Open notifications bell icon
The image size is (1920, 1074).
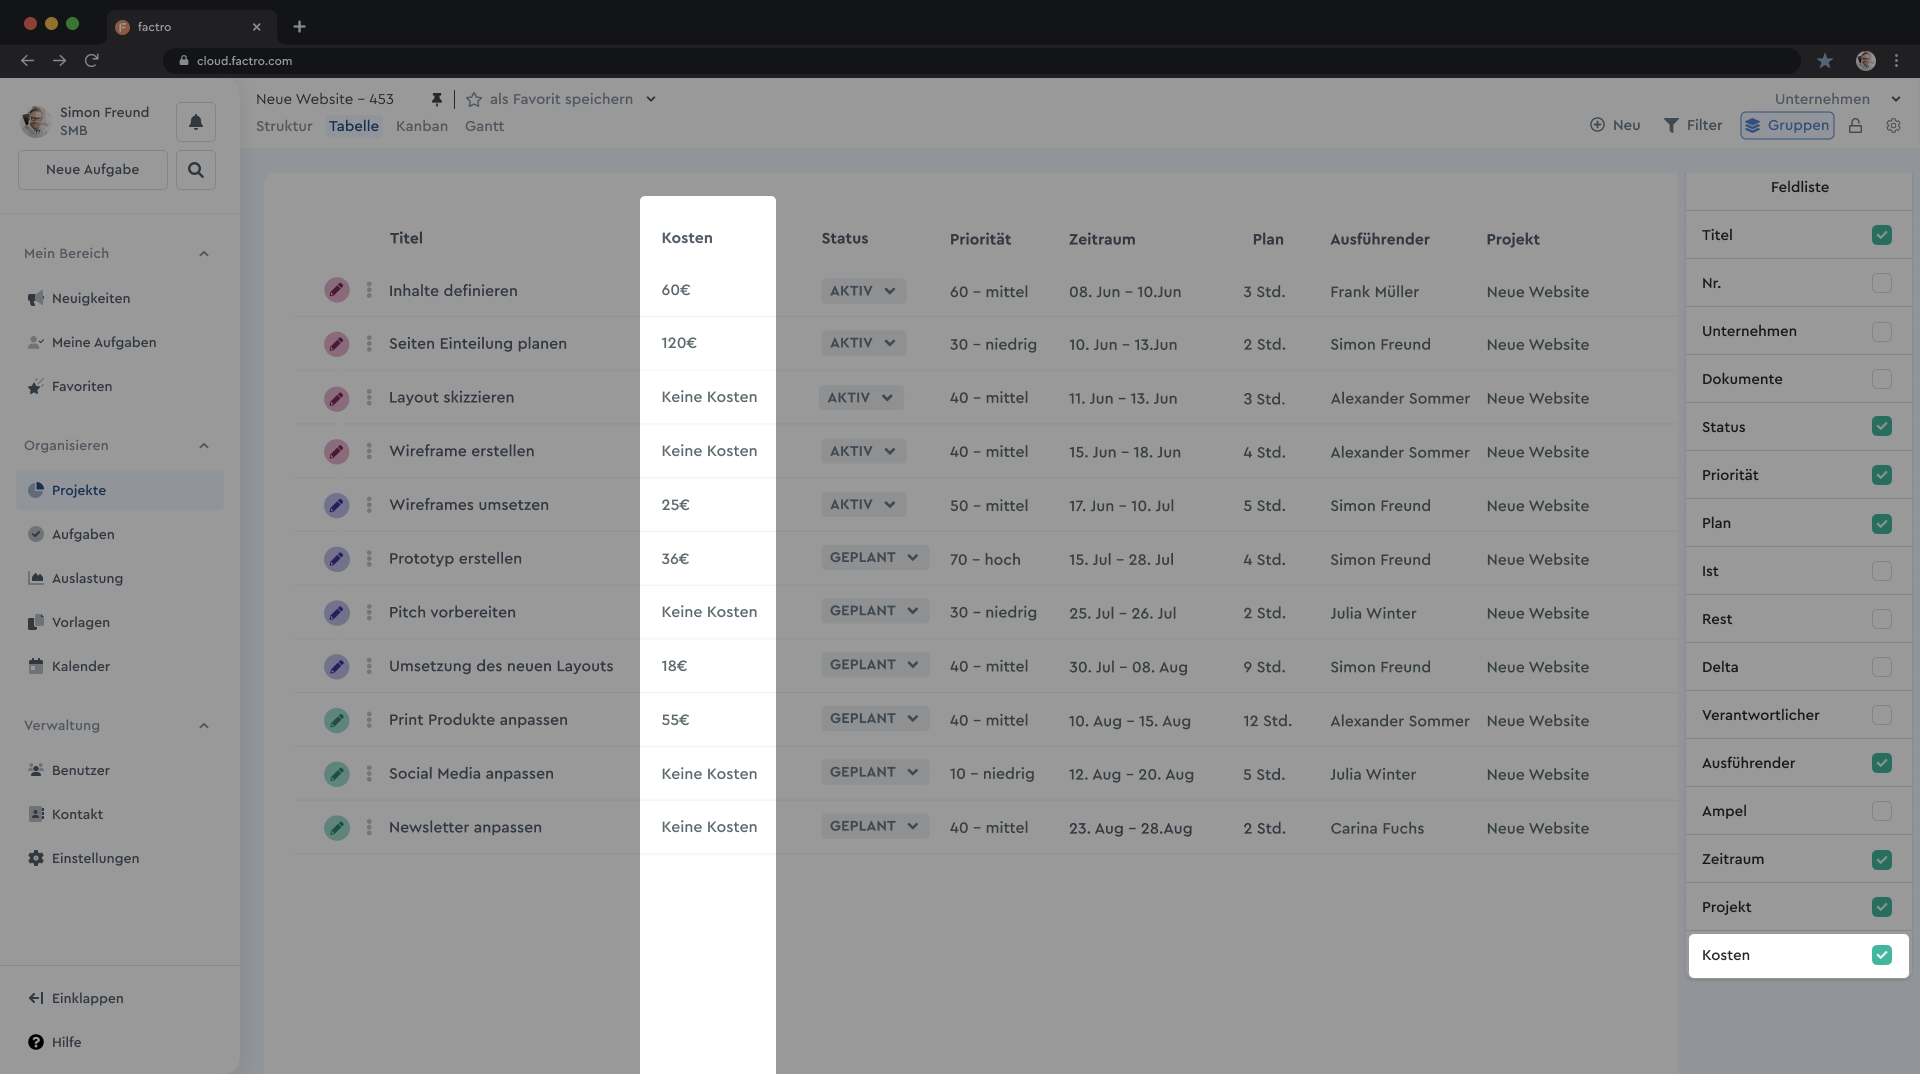click(x=196, y=122)
